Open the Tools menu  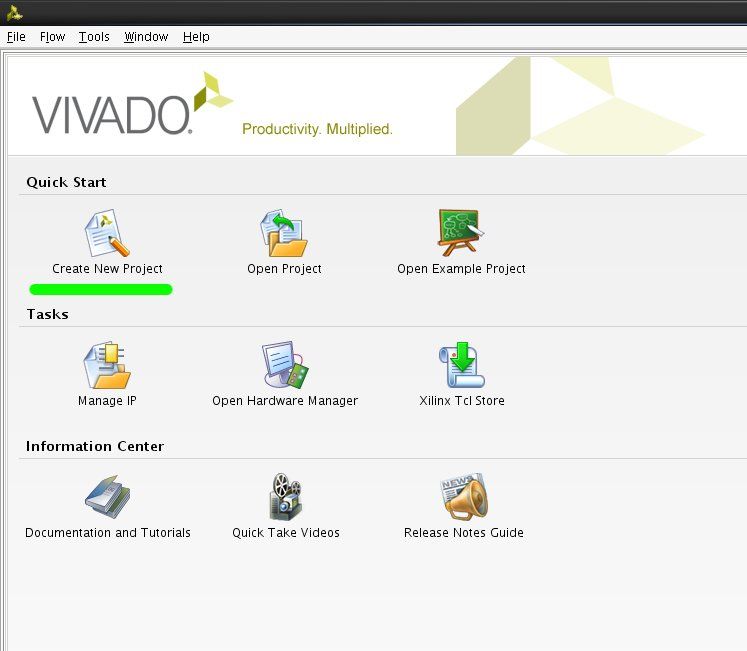click(x=94, y=37)
